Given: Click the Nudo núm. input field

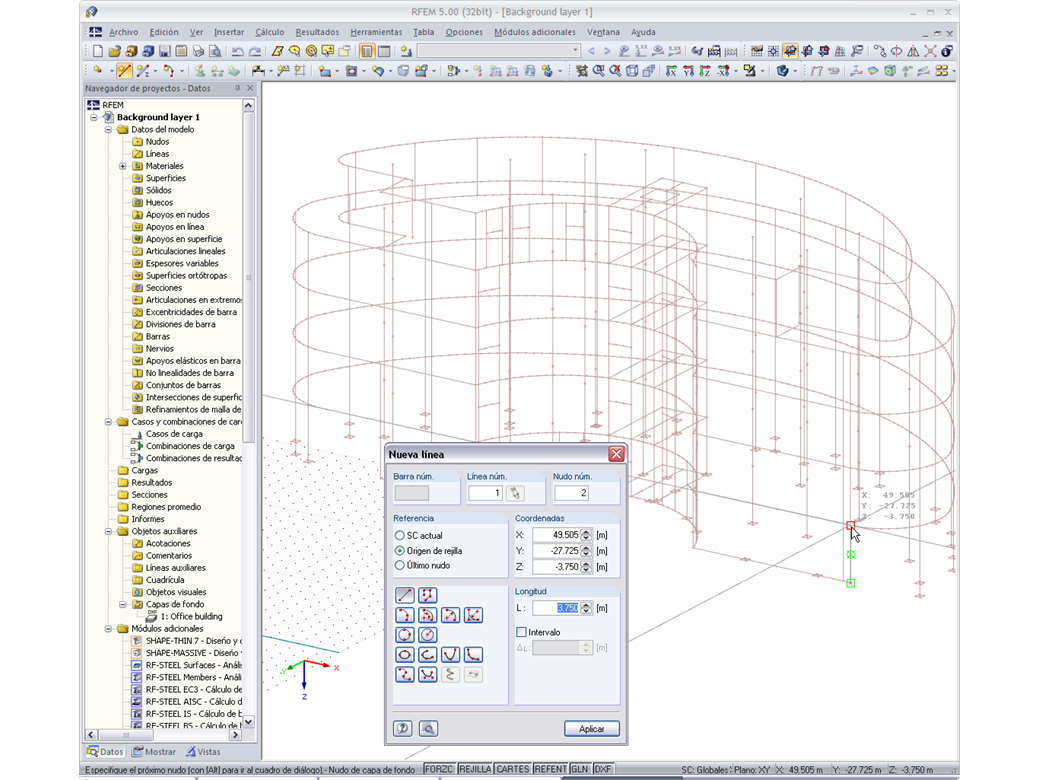Looking at the screenshot, I should coord(570,493).
